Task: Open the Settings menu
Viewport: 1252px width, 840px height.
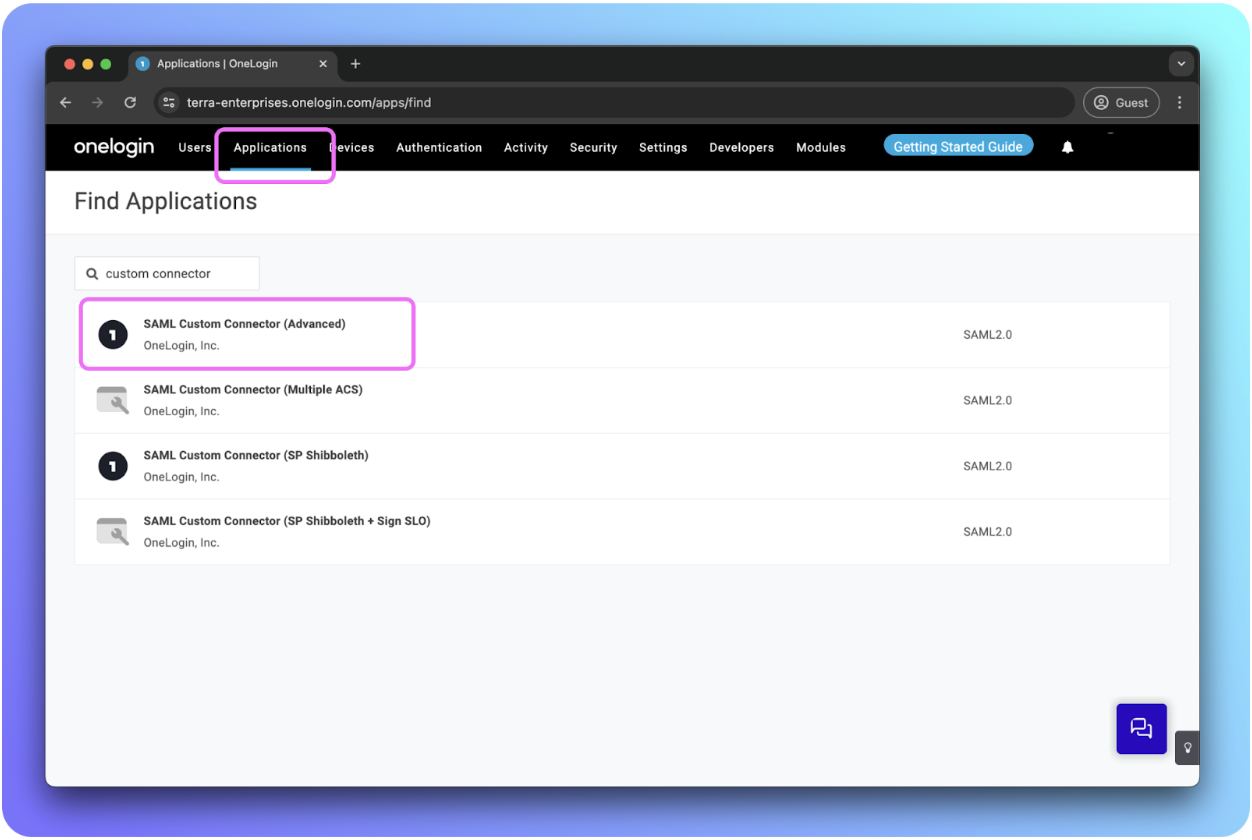Action: tap(663, 147)
